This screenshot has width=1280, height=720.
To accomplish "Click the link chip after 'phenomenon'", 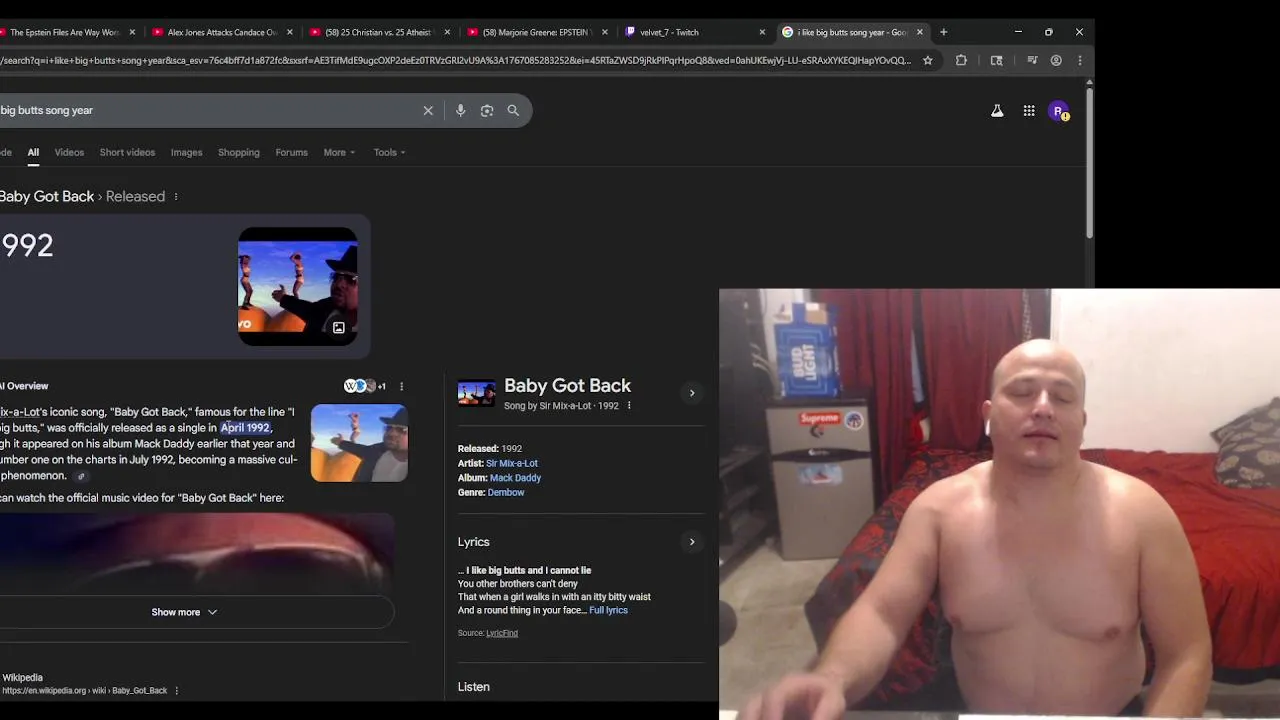I will (x=82, y=477).
